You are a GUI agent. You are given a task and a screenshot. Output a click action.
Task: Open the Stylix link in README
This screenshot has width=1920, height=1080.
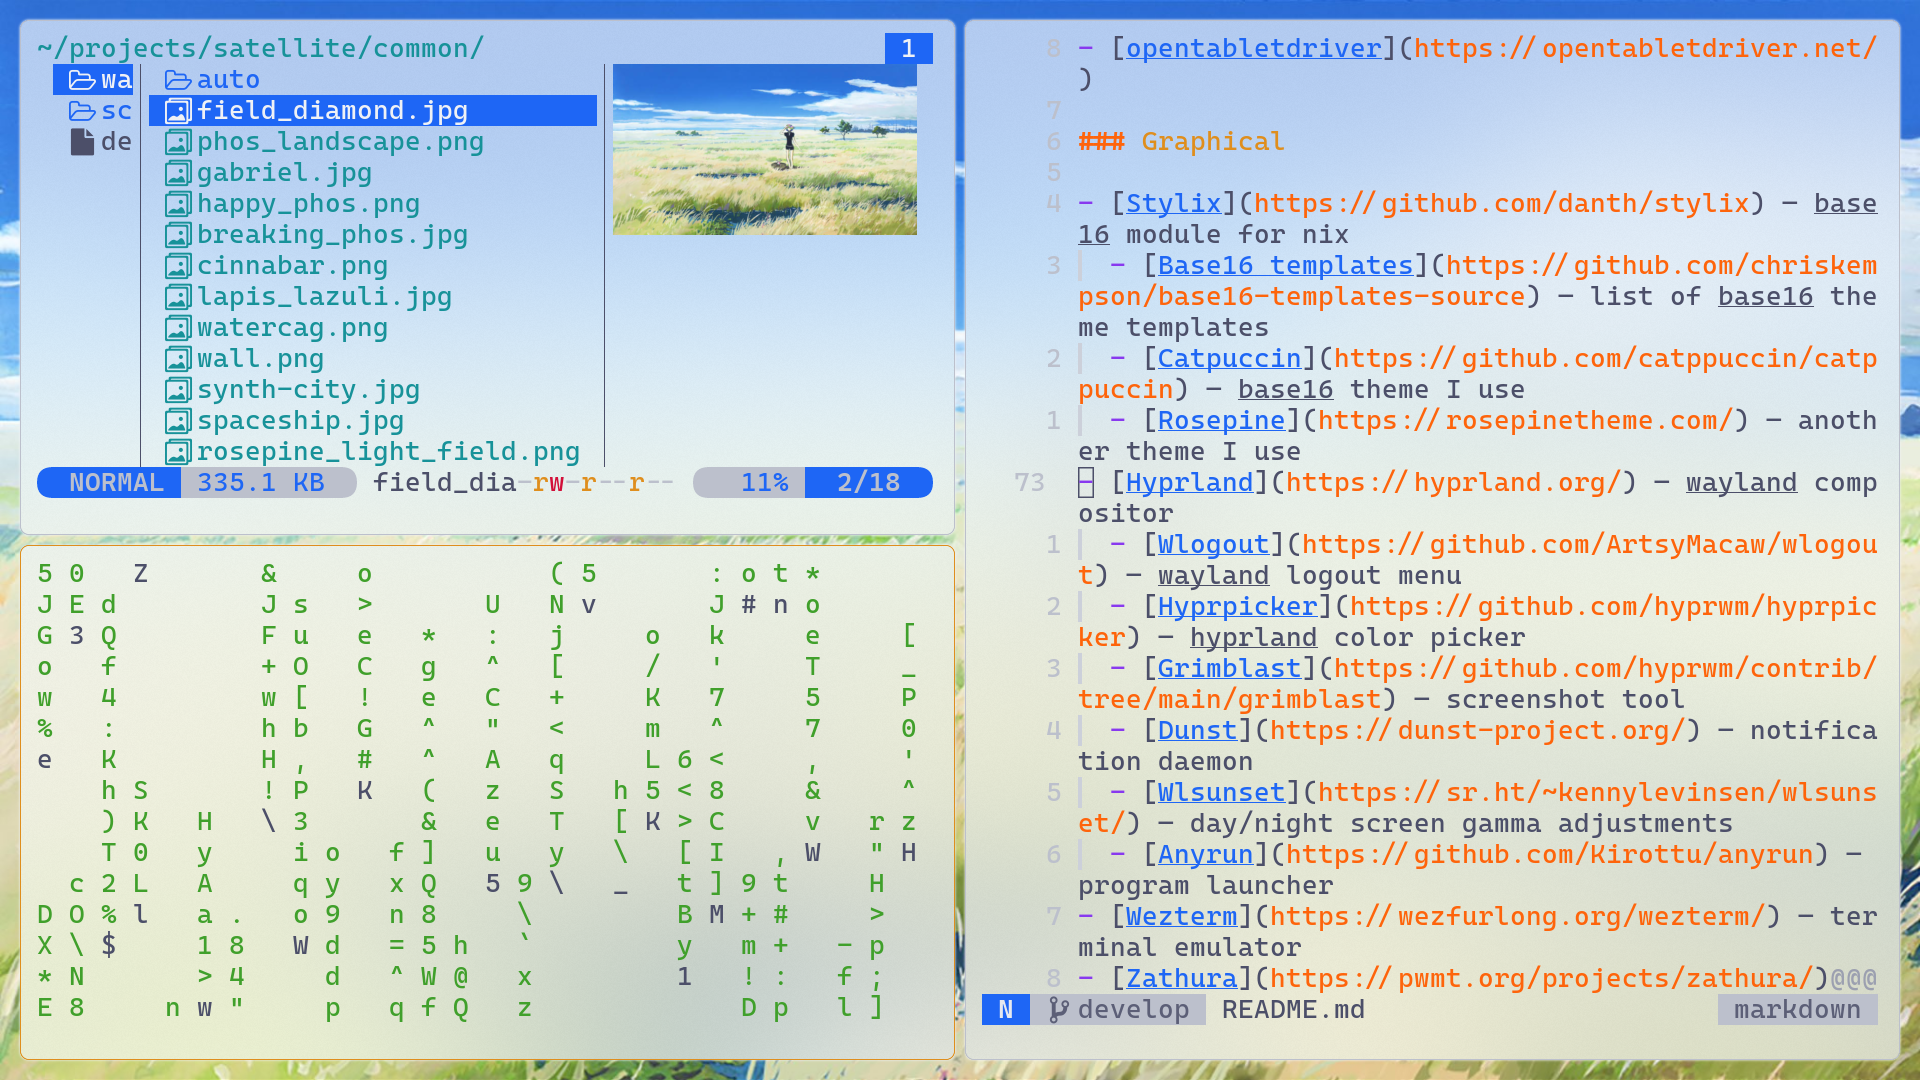click(1174, 204)
